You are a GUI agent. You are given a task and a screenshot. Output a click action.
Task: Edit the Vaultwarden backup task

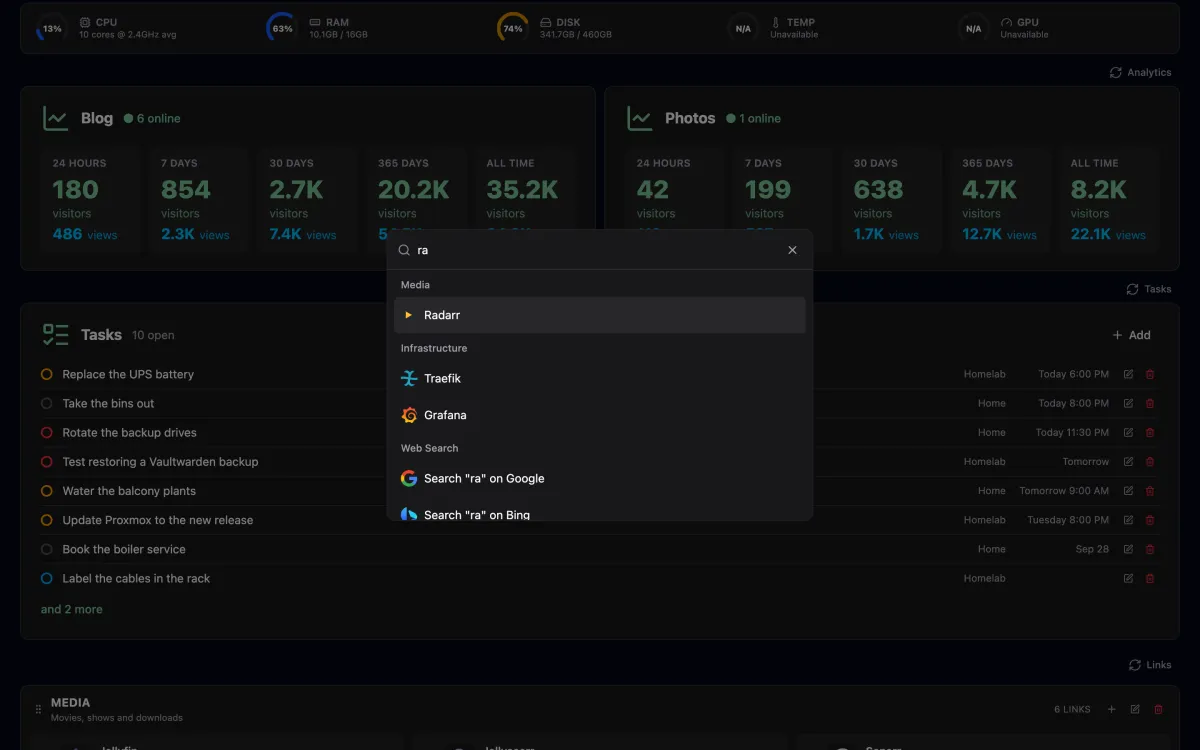tap(1128, 461)
